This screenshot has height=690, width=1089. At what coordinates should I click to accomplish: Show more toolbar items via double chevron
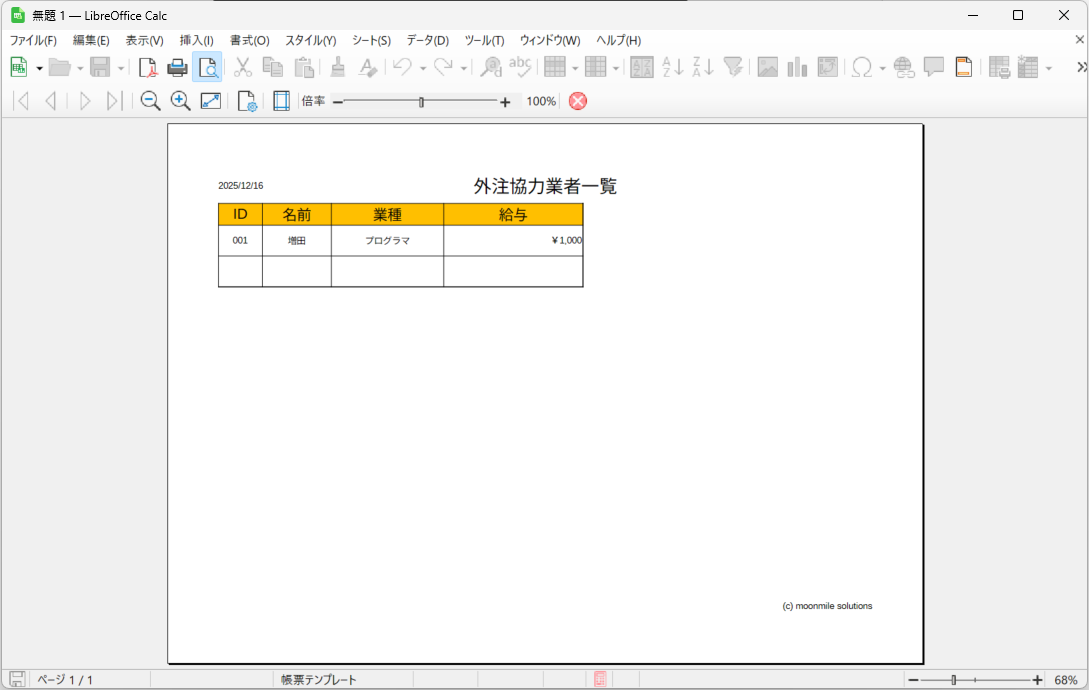[x=1081, y=67]
